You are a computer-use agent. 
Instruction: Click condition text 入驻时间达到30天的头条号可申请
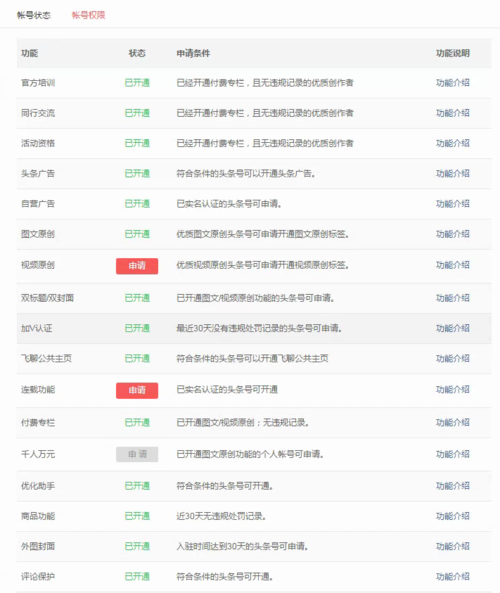pos(242,546)
